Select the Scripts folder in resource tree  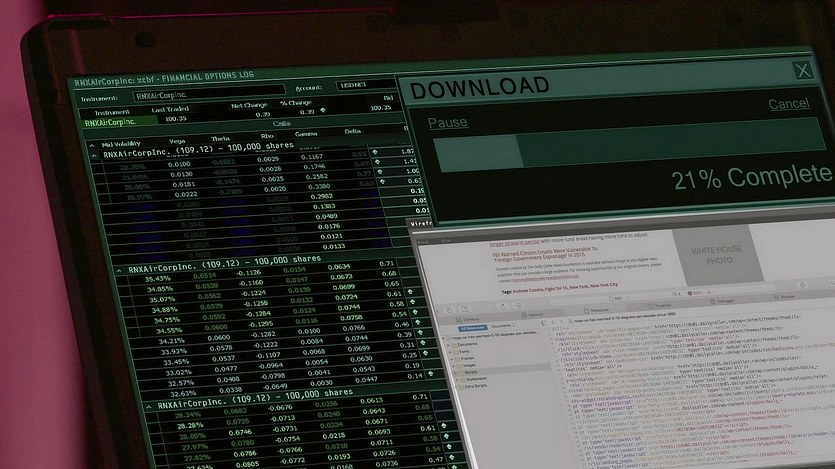(x=471, y=372)
